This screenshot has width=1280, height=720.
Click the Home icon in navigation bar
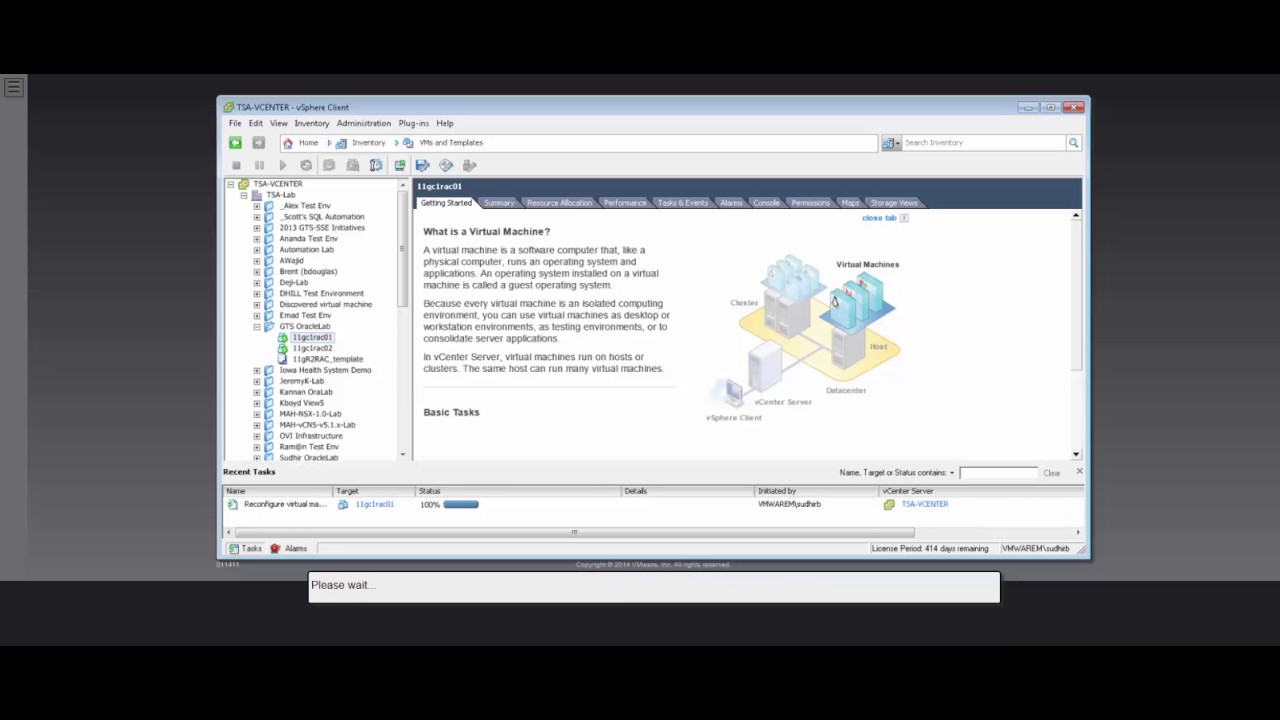(288, 143)
